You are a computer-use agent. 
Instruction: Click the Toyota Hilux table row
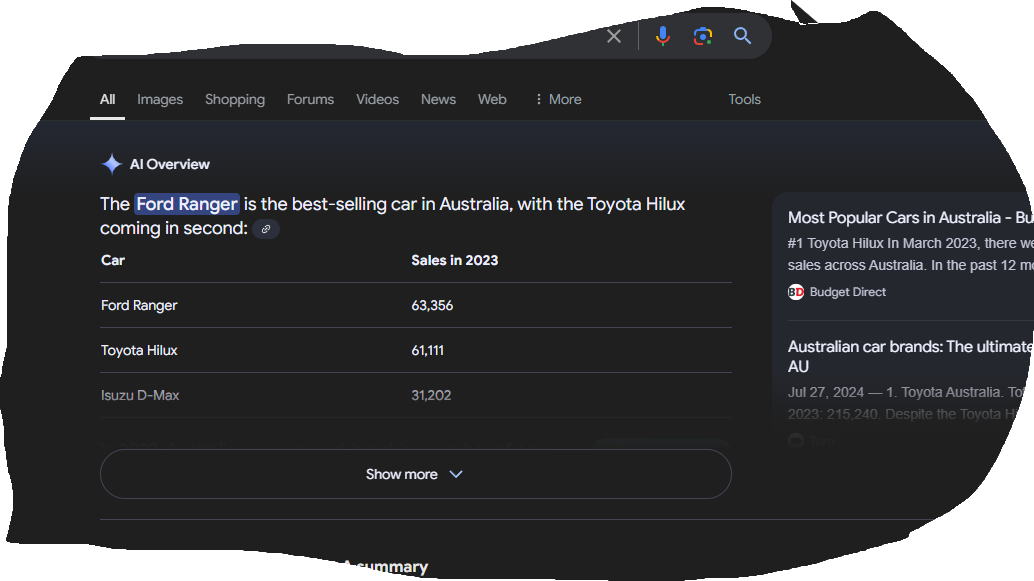coord(415,350)
